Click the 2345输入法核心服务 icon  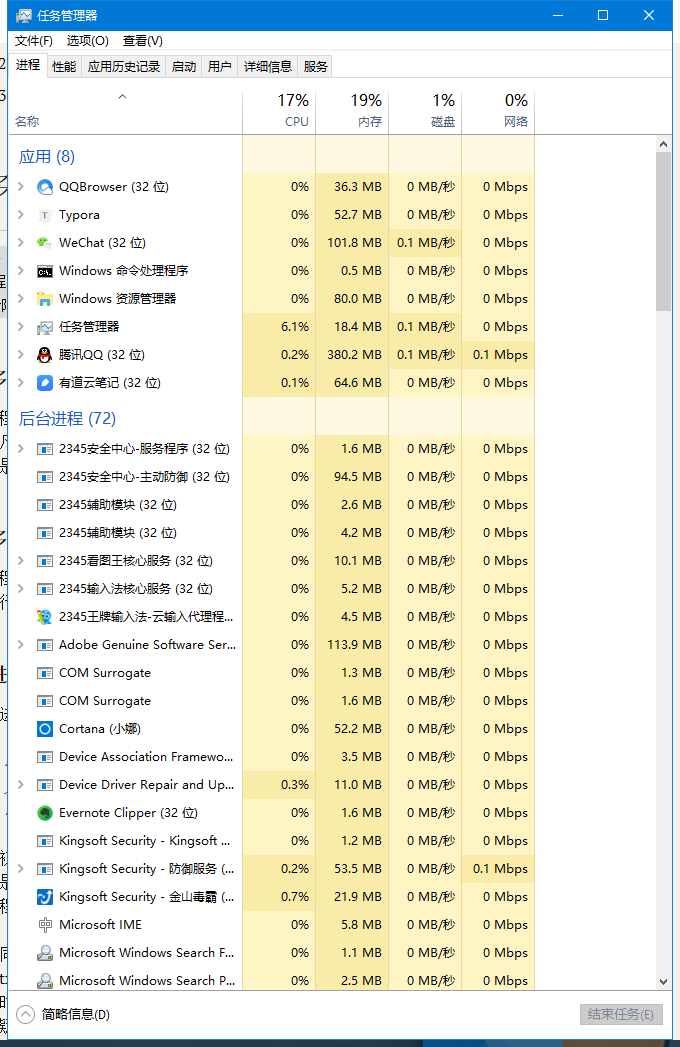pyautogui.click(x=45, y=590)
